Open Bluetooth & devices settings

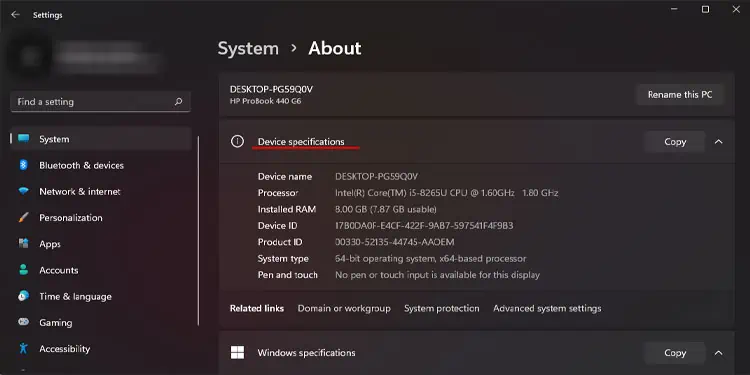[x=101, y=165]
